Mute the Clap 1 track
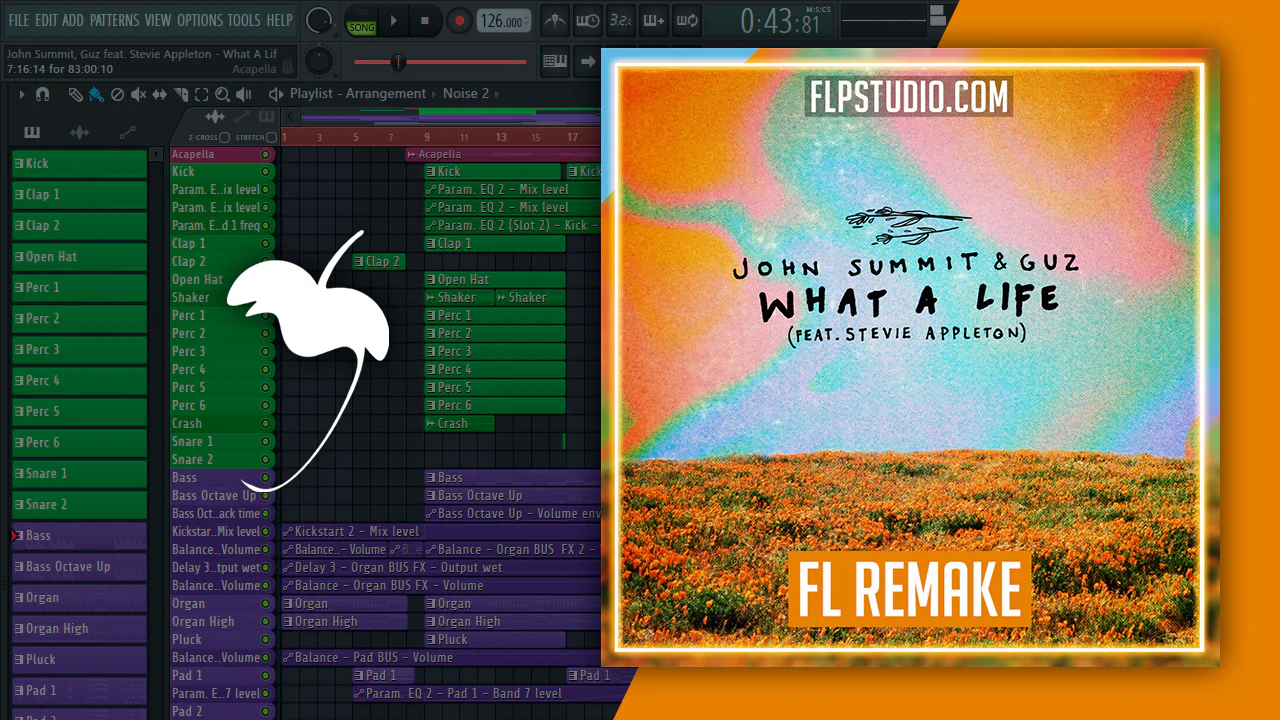 coord(265,243)
